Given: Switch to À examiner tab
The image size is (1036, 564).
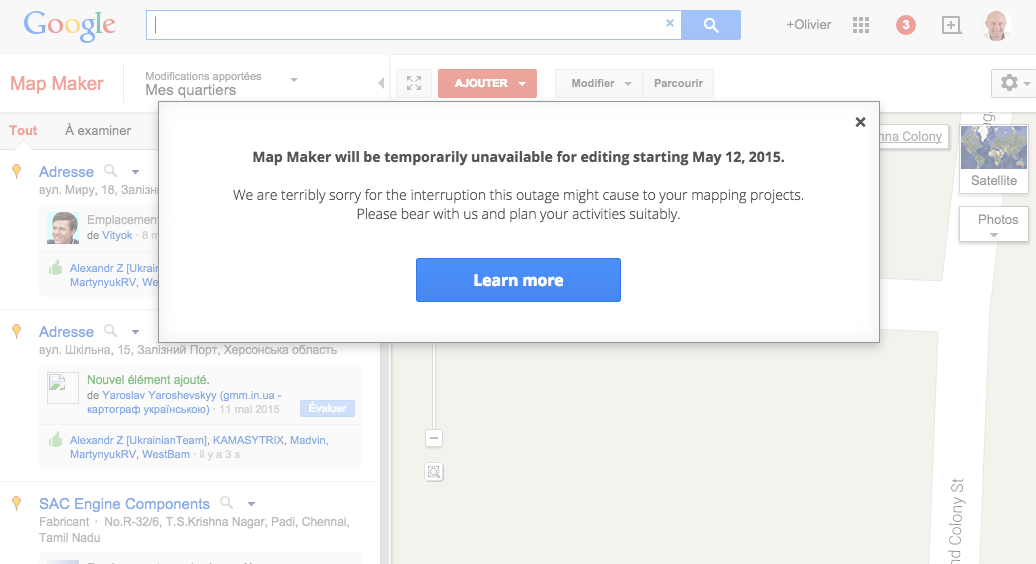Looking at the screenshot, I should [x=98, y=130].
